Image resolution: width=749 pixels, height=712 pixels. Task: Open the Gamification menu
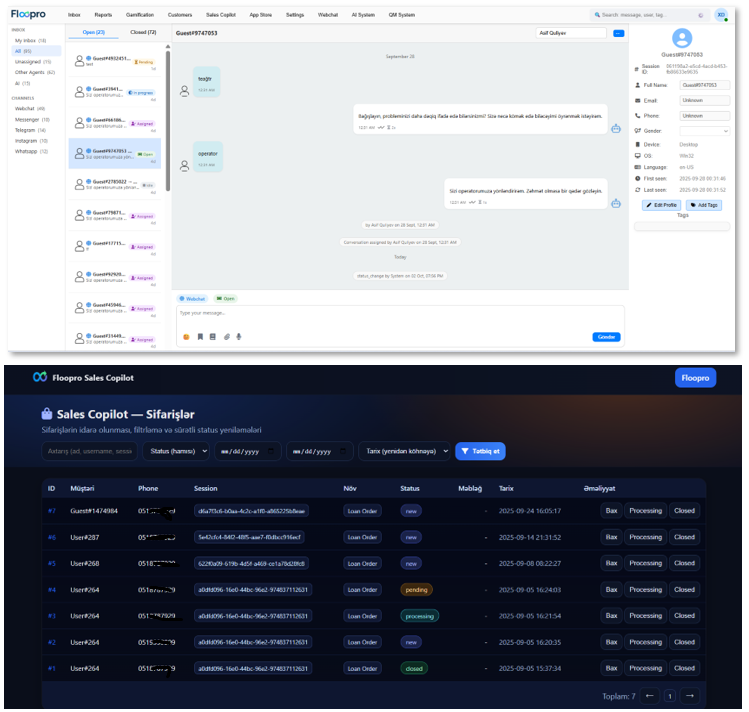pos(140,15)
